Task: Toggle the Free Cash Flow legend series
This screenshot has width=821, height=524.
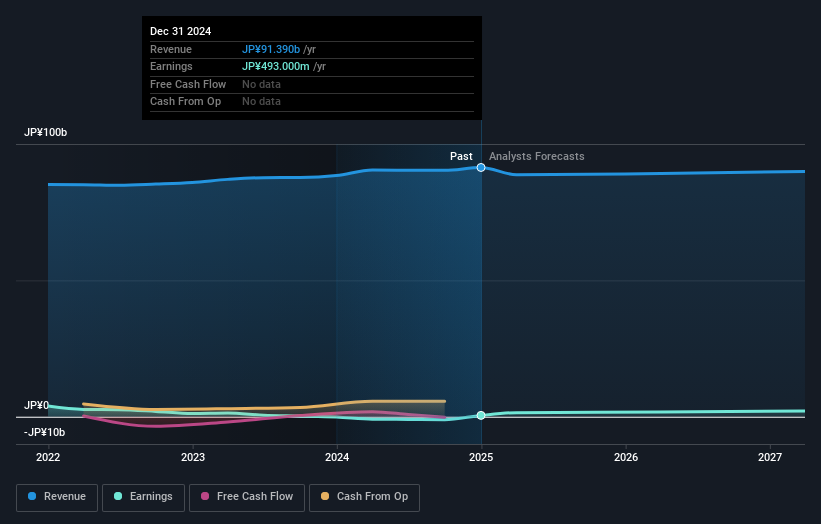Action: pyautogui.click(x=247, y=497)
